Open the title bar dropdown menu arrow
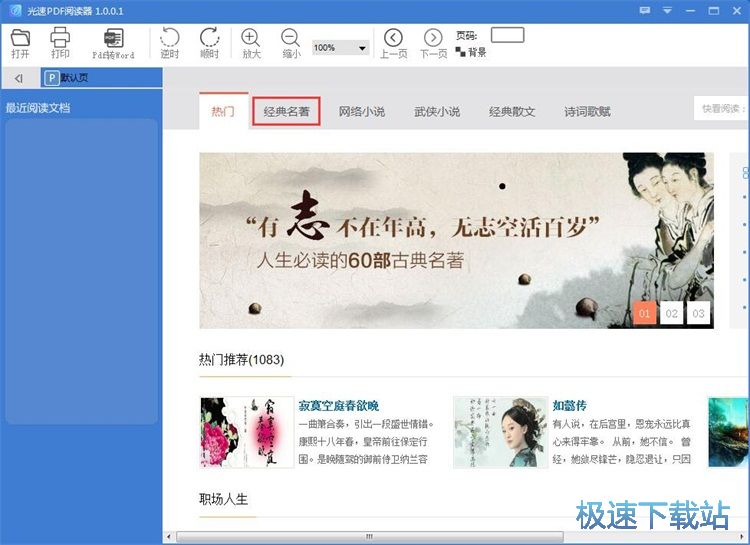This screenshot has height=545, width=750. click(x=667, y=11)
